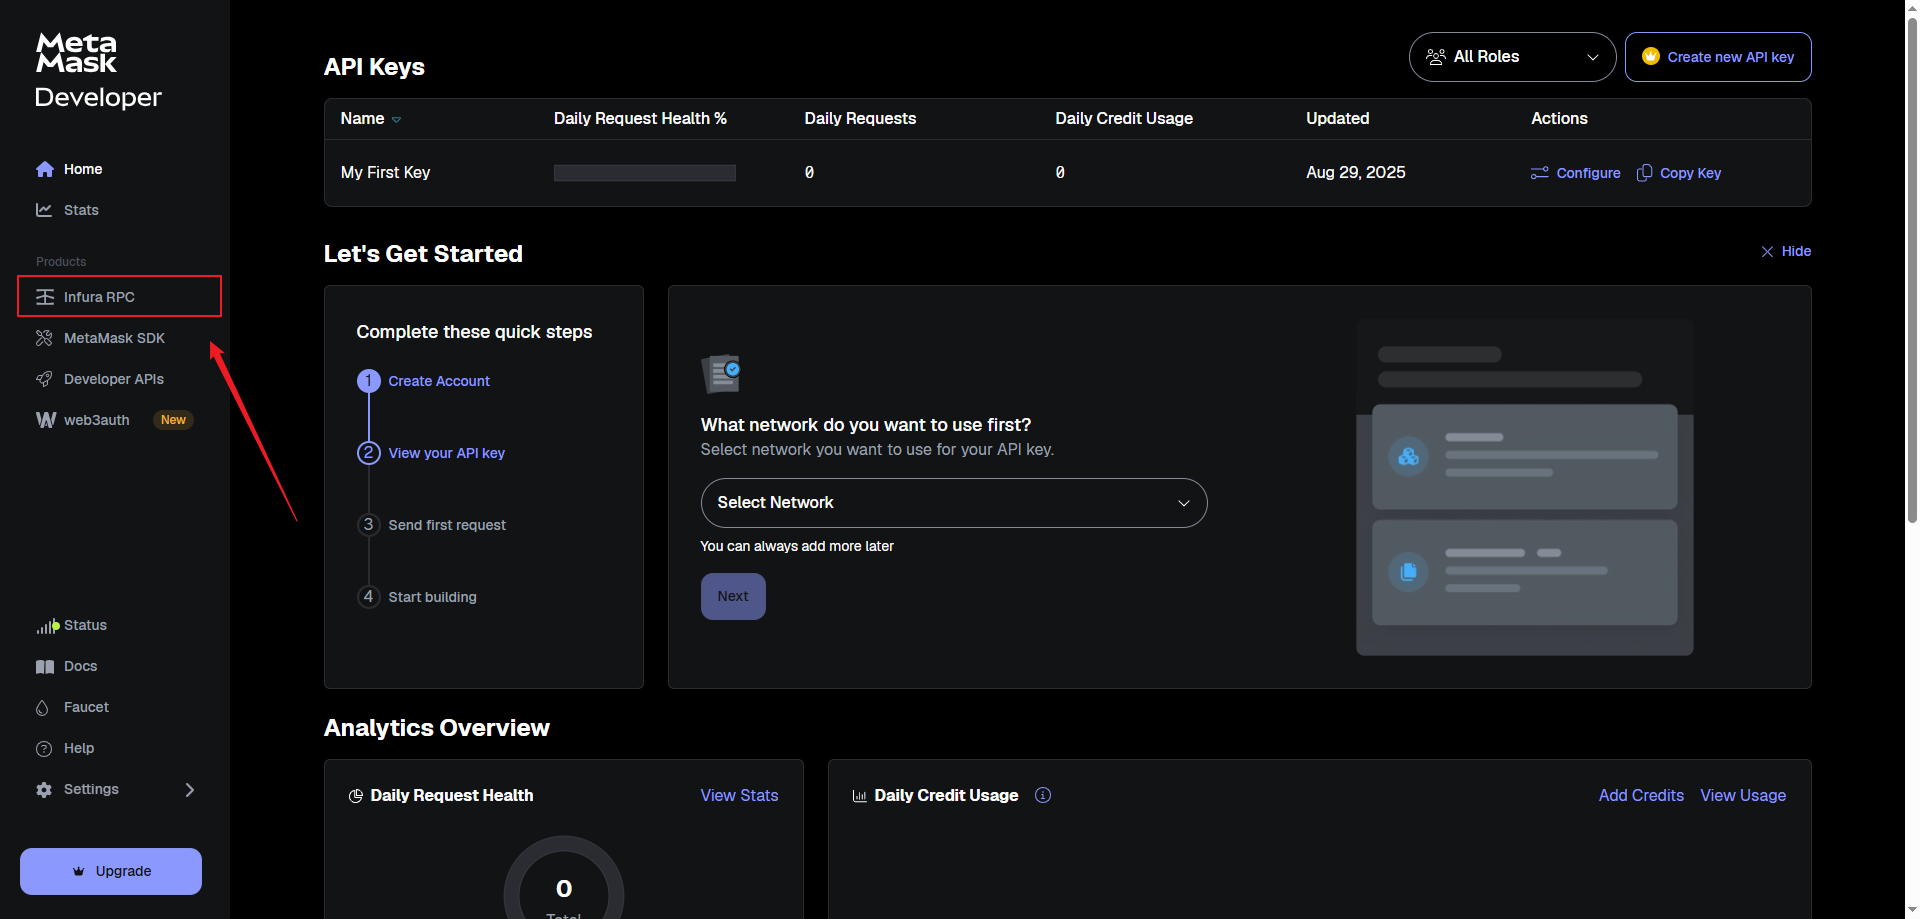This screenshot has height=919, width=1920.
Task: Click the Create Account step link
Action: 439,381
